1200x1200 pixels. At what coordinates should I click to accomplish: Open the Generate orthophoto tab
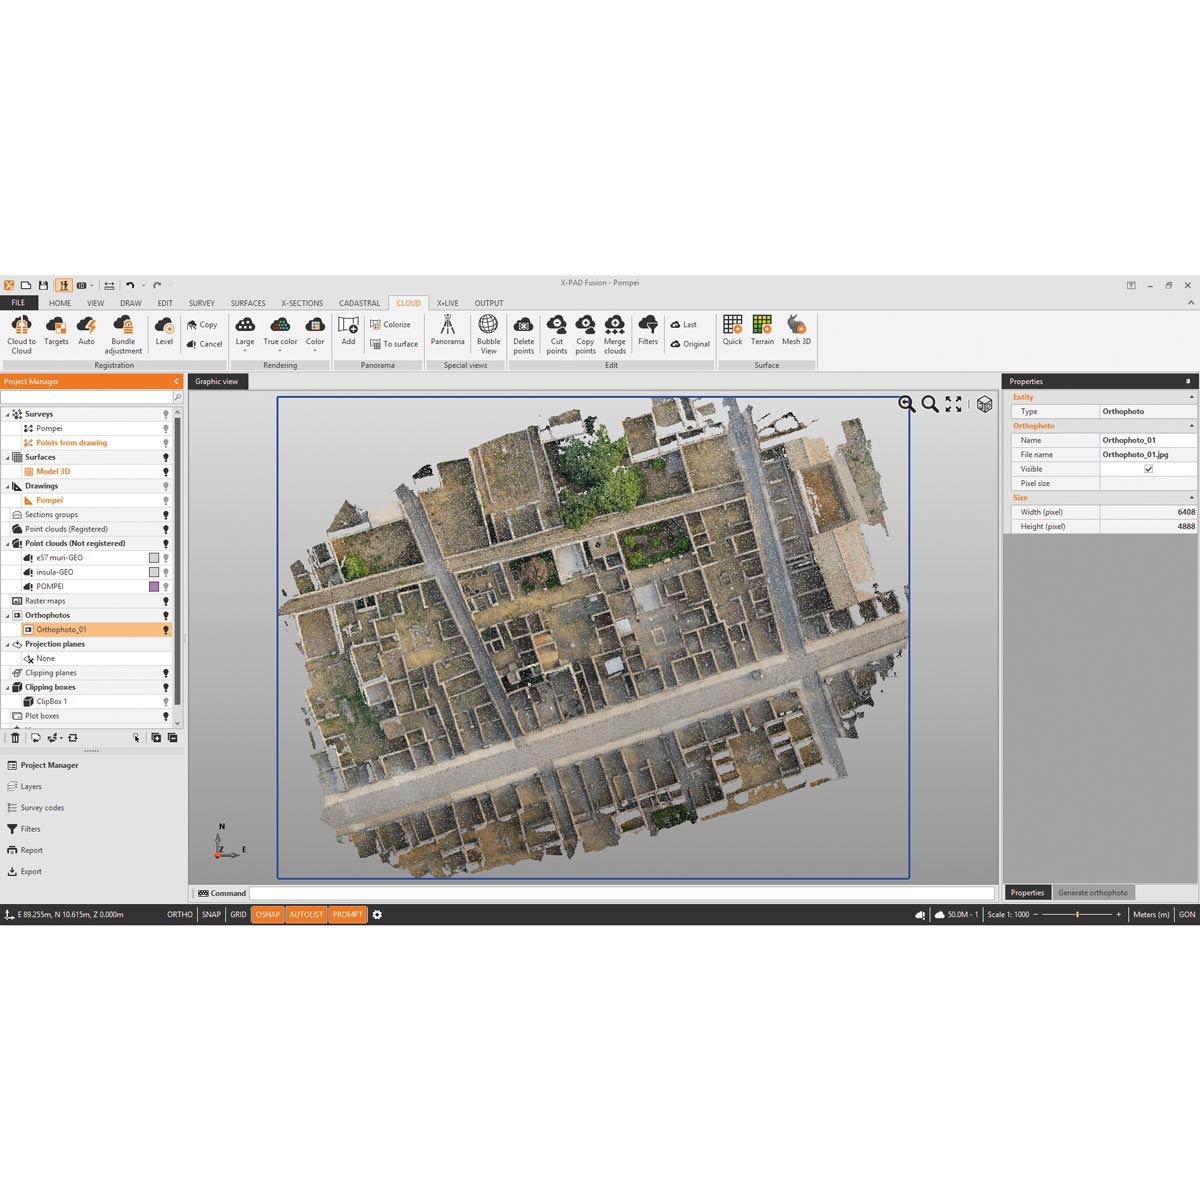(x=1092, y=893)
